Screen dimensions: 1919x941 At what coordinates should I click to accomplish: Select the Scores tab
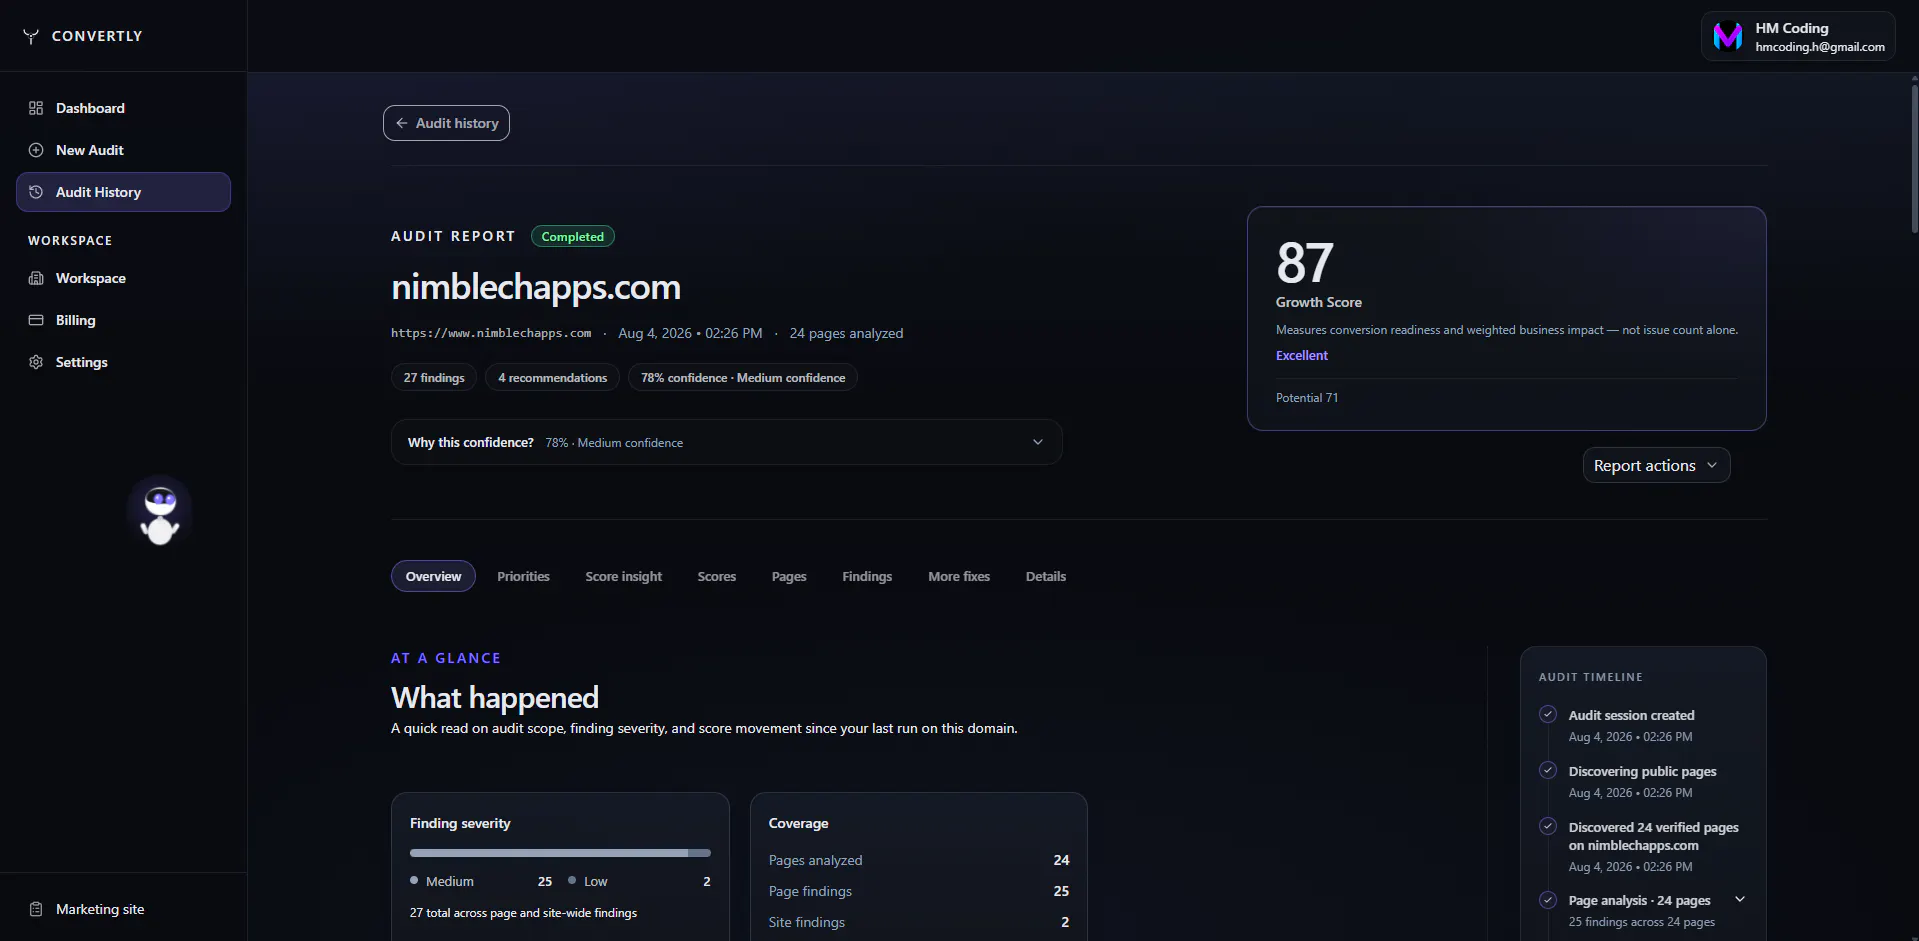[x=716, y=576]
